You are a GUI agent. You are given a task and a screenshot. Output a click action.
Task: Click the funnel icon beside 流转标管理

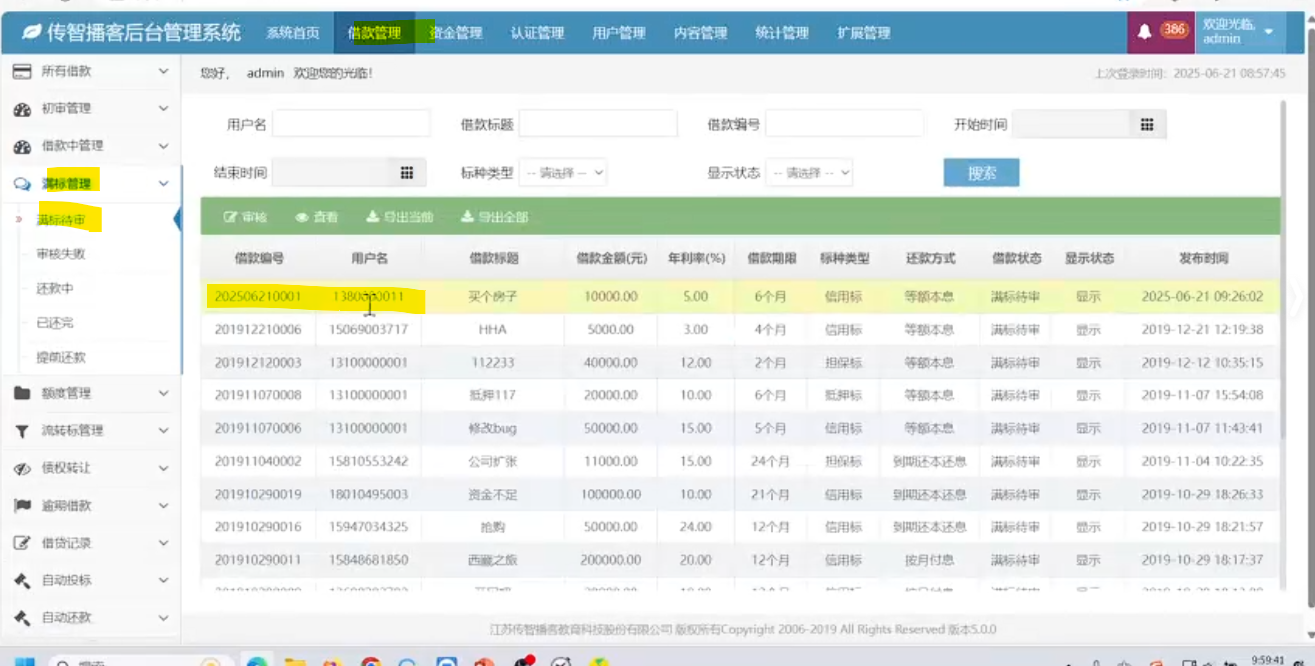click(22, 431)
